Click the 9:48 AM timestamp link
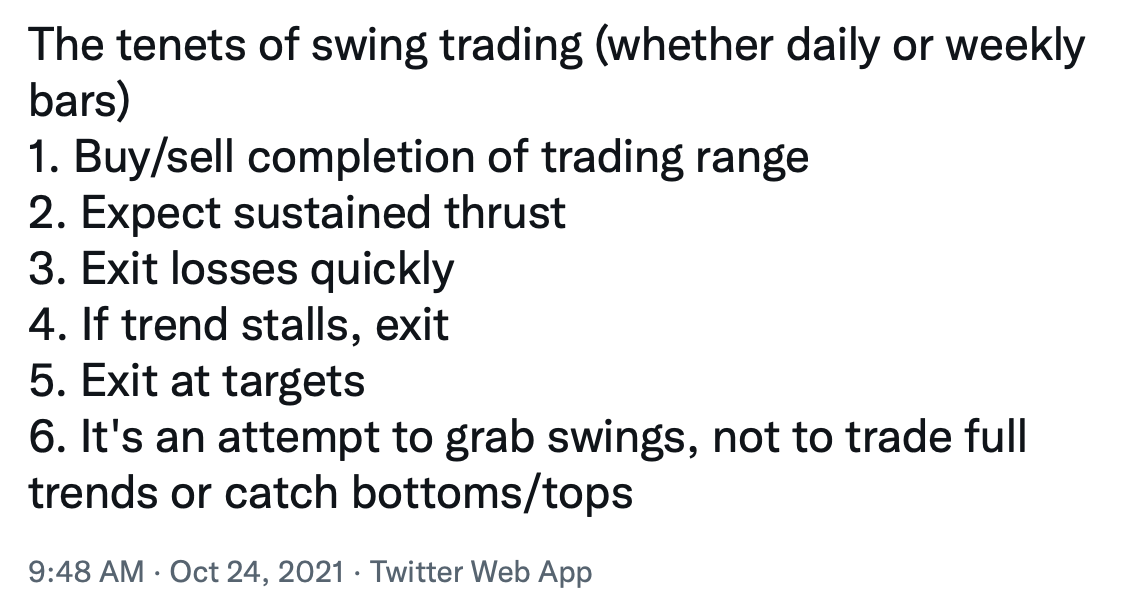1146x616 pixels. pyautogui.click(x=86, y=571)
